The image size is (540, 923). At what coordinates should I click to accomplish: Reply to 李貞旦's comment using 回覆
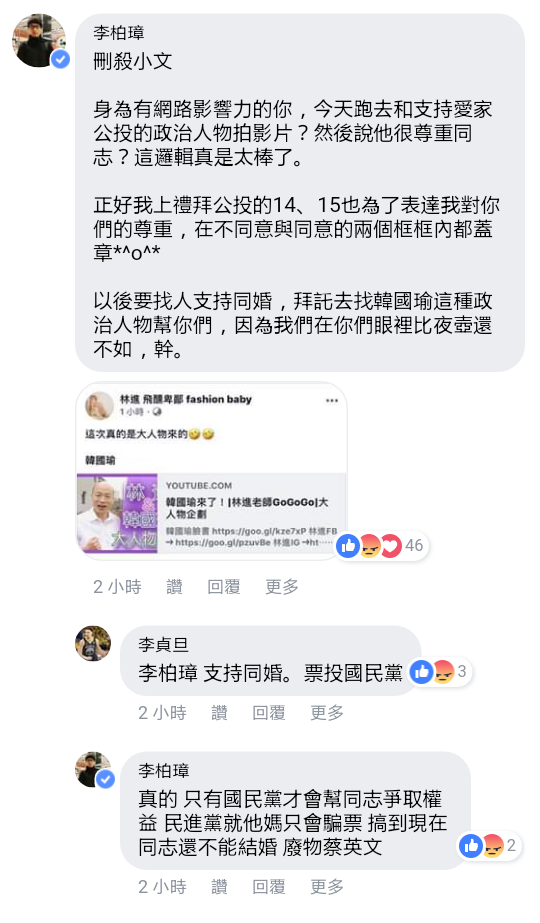269,713
